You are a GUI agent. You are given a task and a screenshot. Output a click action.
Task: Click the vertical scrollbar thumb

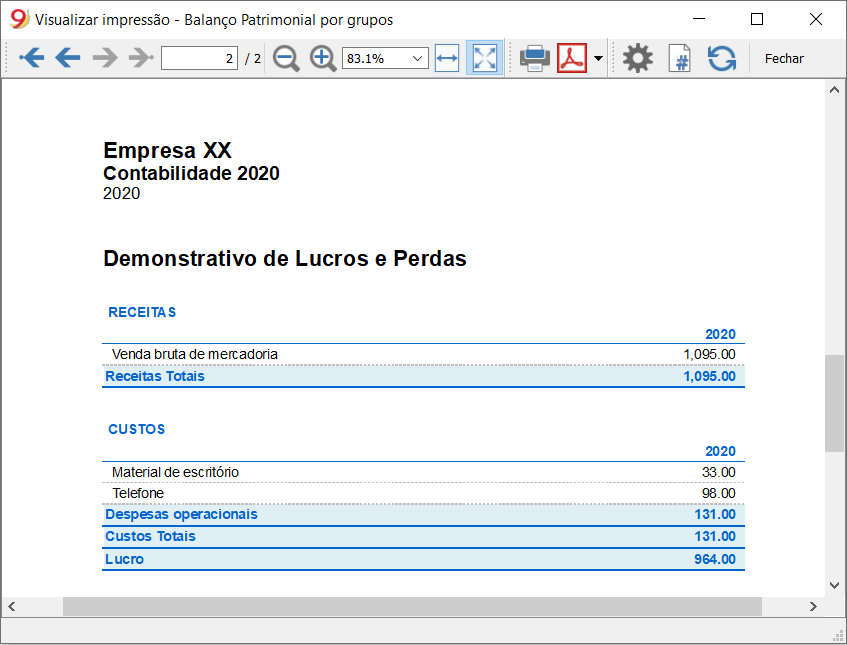coord(834,403)
